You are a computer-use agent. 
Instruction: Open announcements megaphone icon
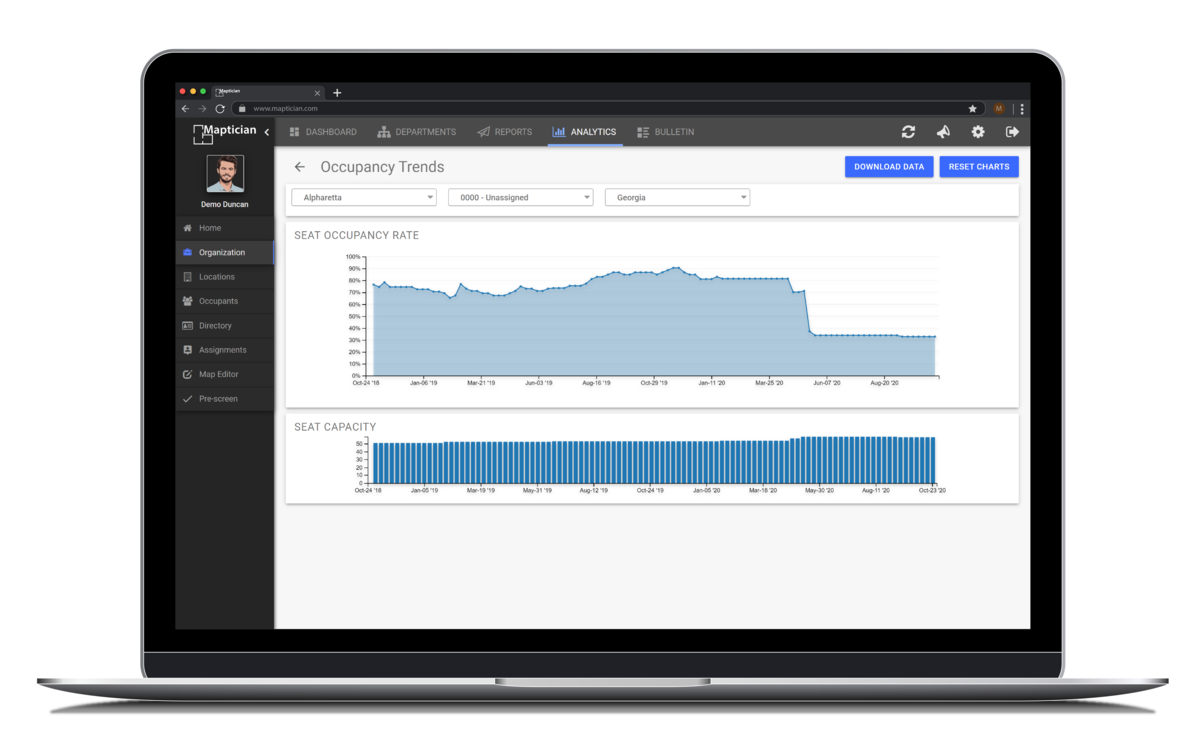click(943, 132)
